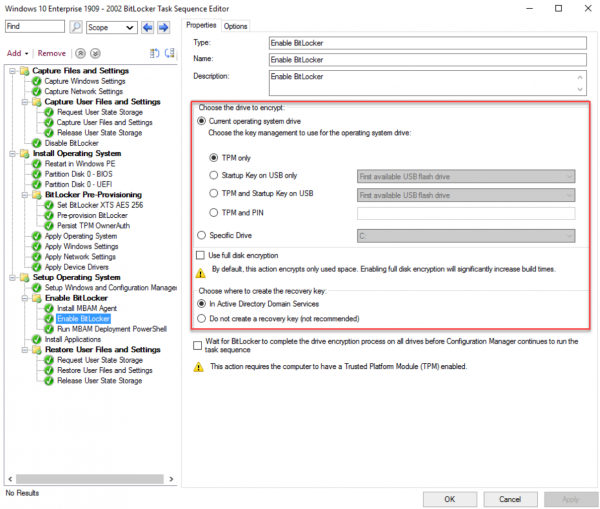The image size is (600, 509).
Task: Select TPM and PIN option
Action: 214,212
